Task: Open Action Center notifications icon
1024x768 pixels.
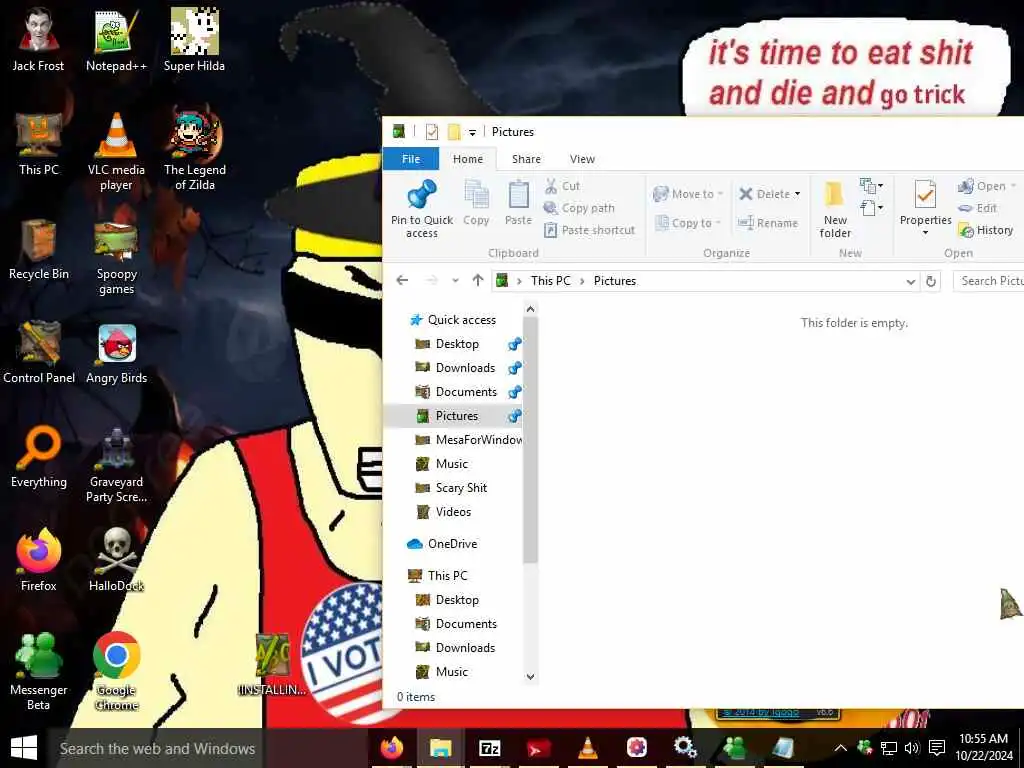Action: [936, 748]
